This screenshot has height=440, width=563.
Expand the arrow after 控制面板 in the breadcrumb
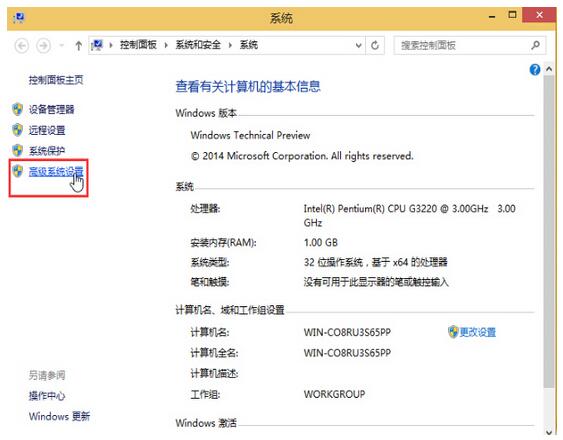pos(166,45)
